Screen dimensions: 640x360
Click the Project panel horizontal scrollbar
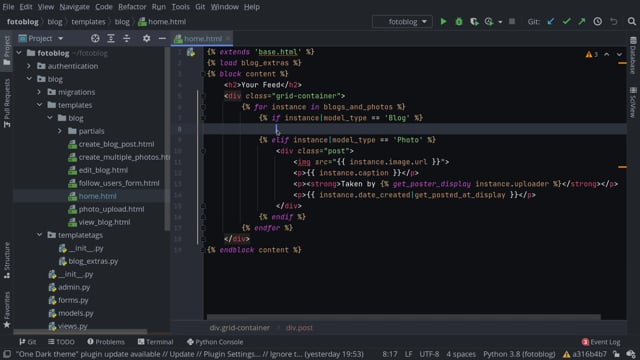(x=80, y=331)
